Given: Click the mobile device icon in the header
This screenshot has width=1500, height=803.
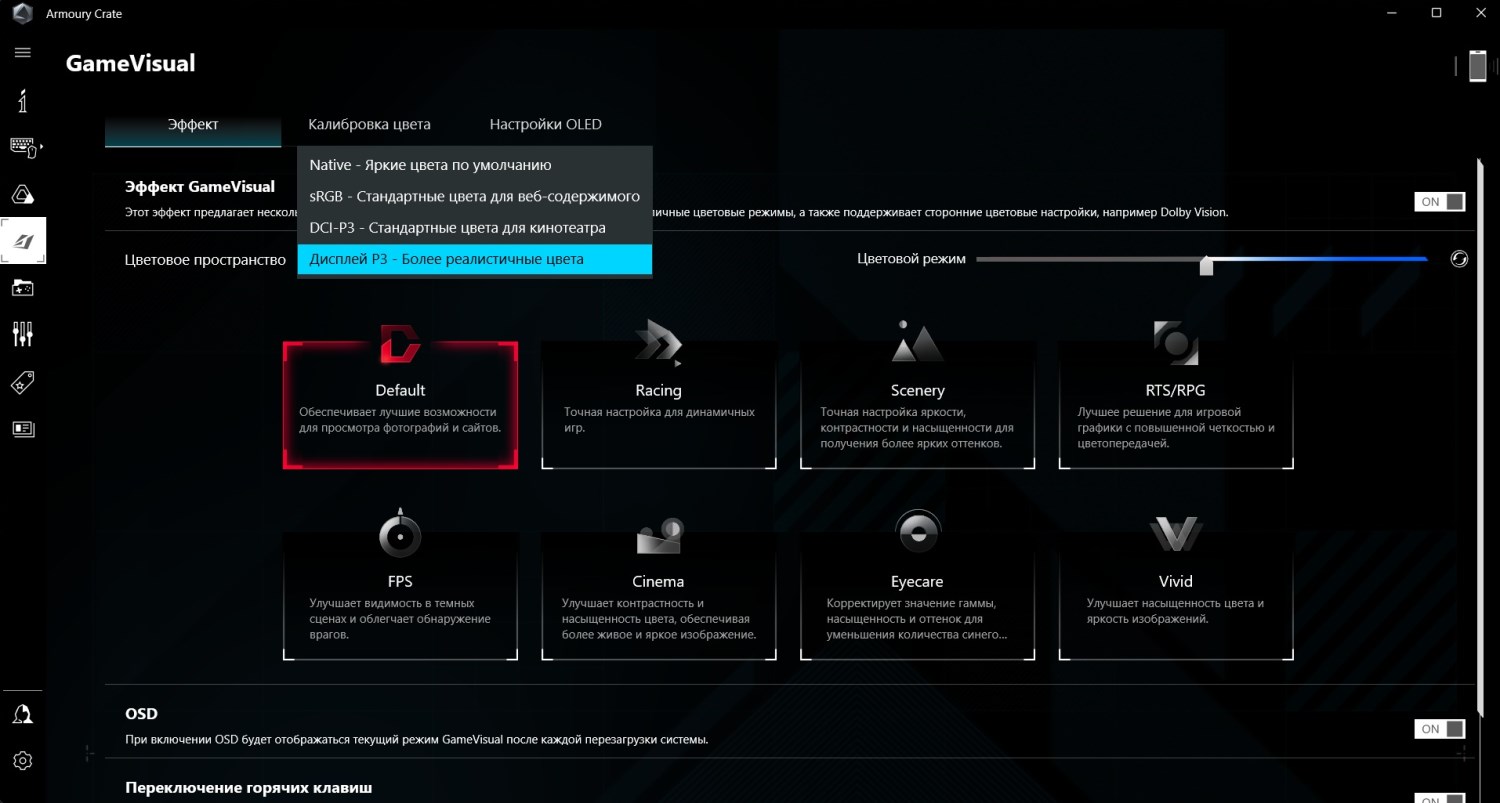Looking at the screenshot, I should click(1477, 66).
